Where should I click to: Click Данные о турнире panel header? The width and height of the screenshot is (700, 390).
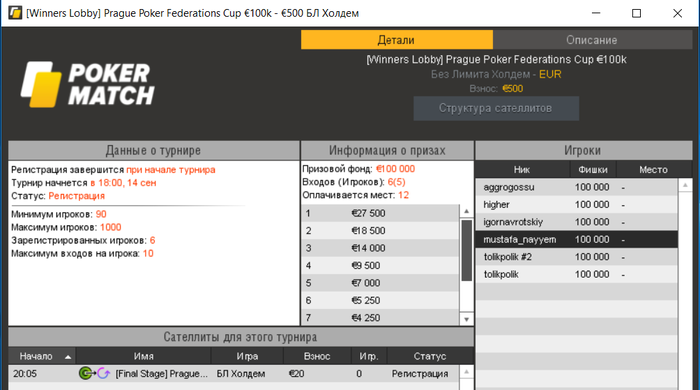154,150
